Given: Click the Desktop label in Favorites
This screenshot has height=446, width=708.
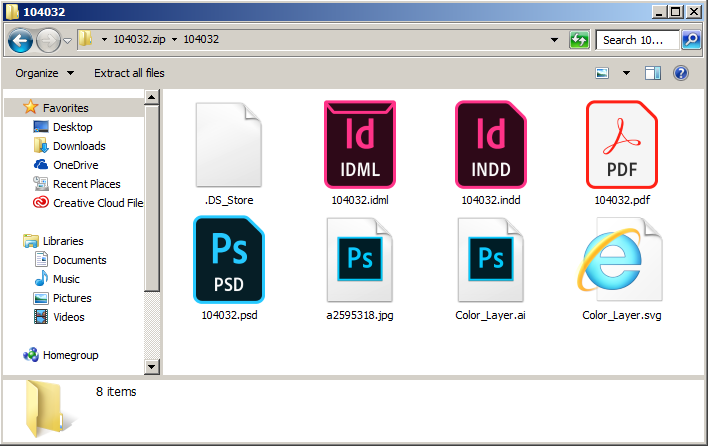Looking at the screenshot, I should (73, 127).
